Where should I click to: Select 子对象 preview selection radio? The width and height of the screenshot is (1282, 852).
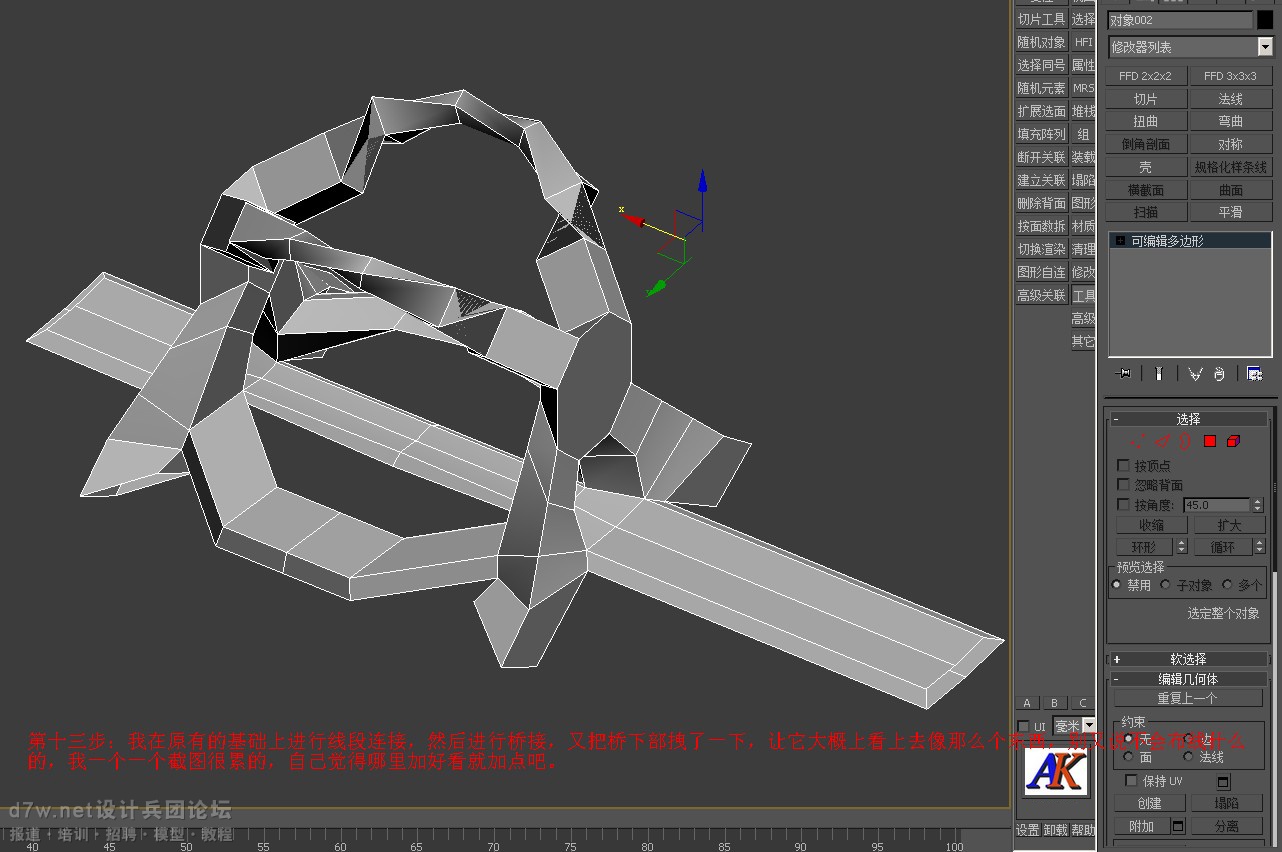click(1165, 584)
